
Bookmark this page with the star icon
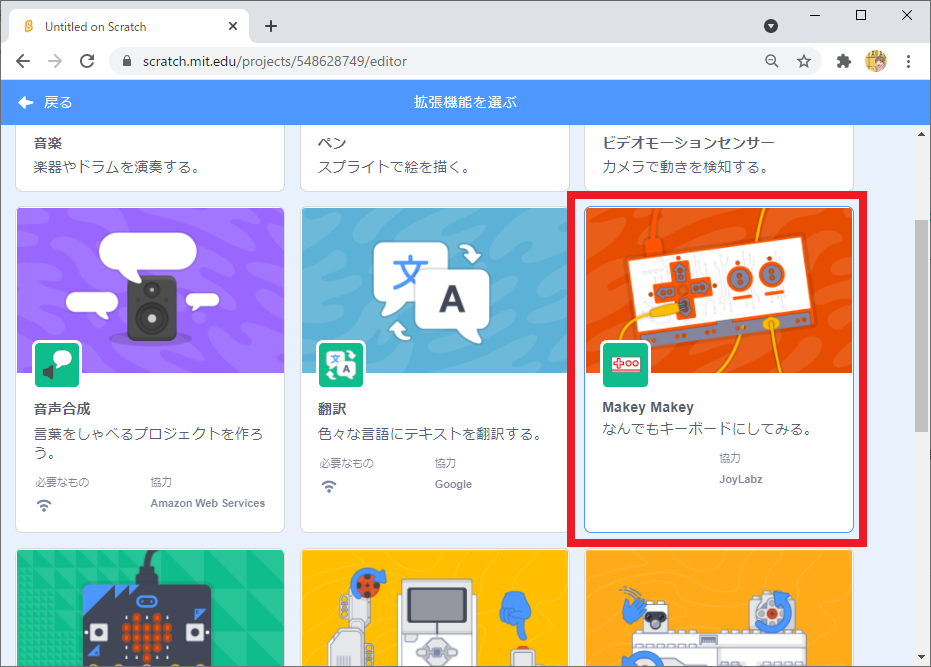(x=804, y=61)
